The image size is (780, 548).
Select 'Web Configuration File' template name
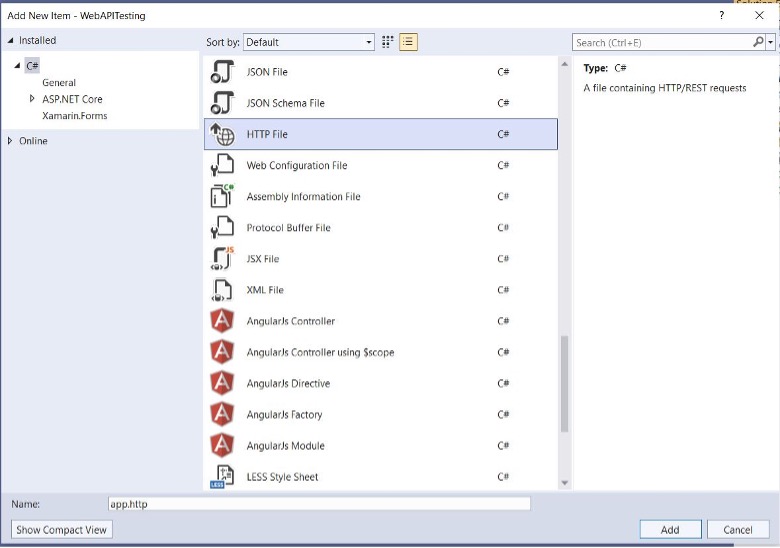click(x=297, y=165)
